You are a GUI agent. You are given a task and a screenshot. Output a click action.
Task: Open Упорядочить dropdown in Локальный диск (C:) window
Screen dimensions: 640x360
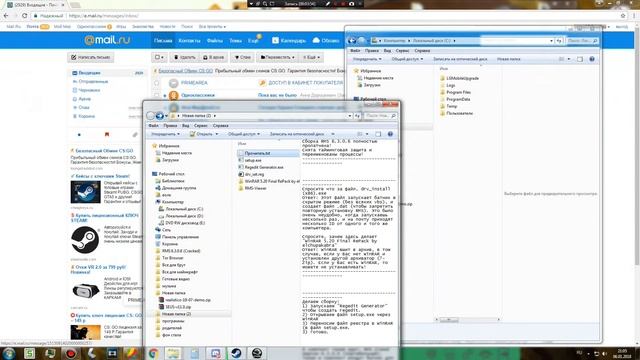(367, 59)
